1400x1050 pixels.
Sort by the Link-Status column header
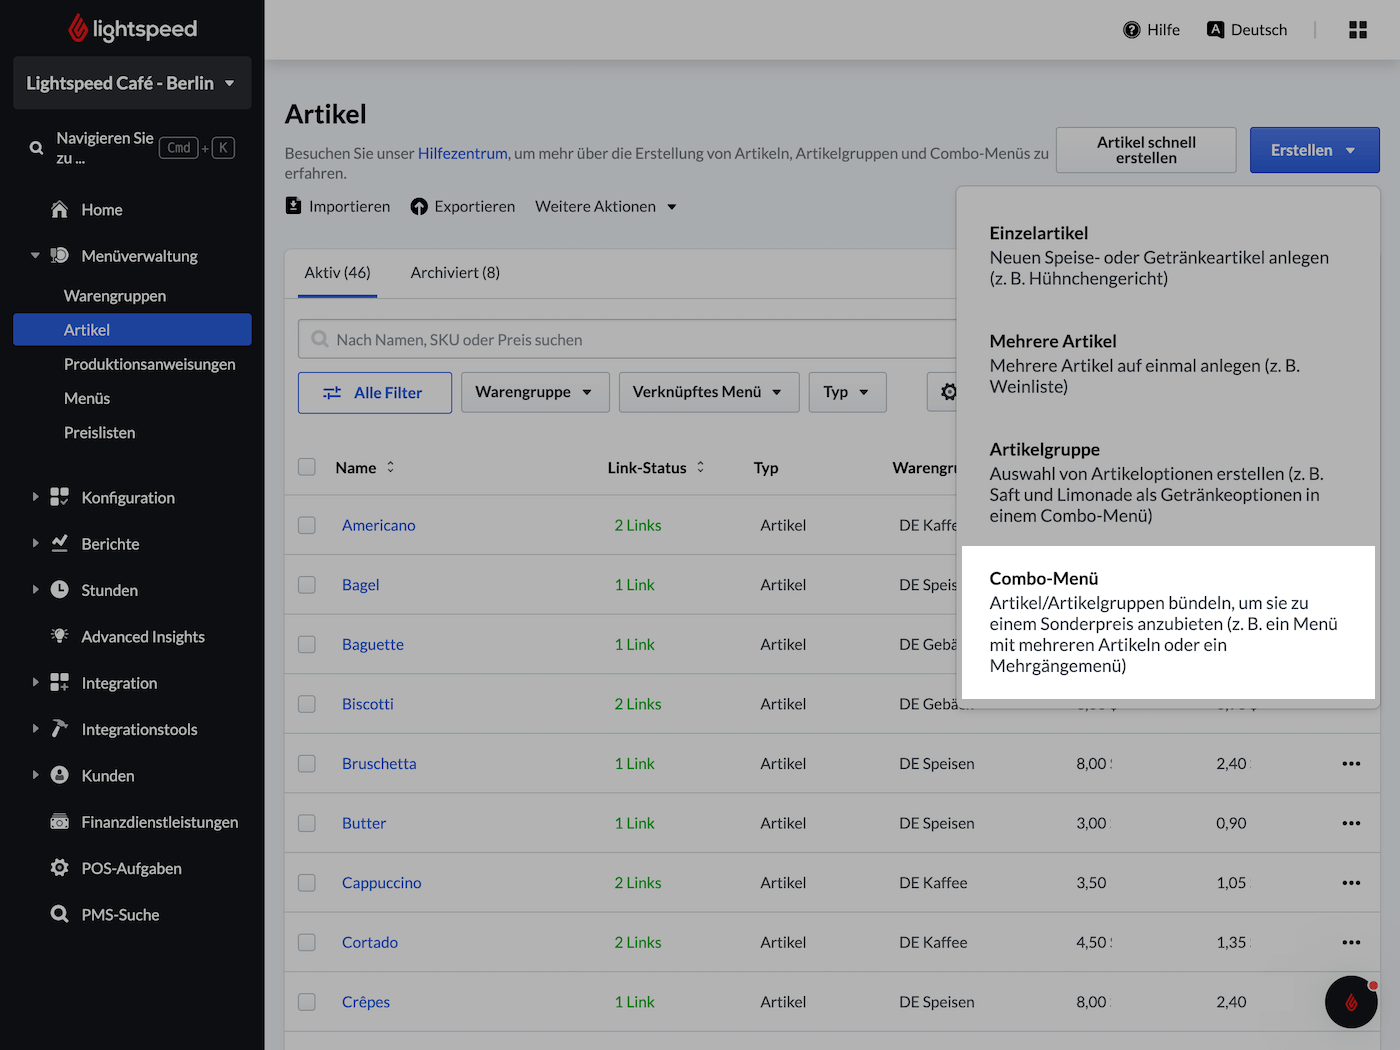pos(656,467)
